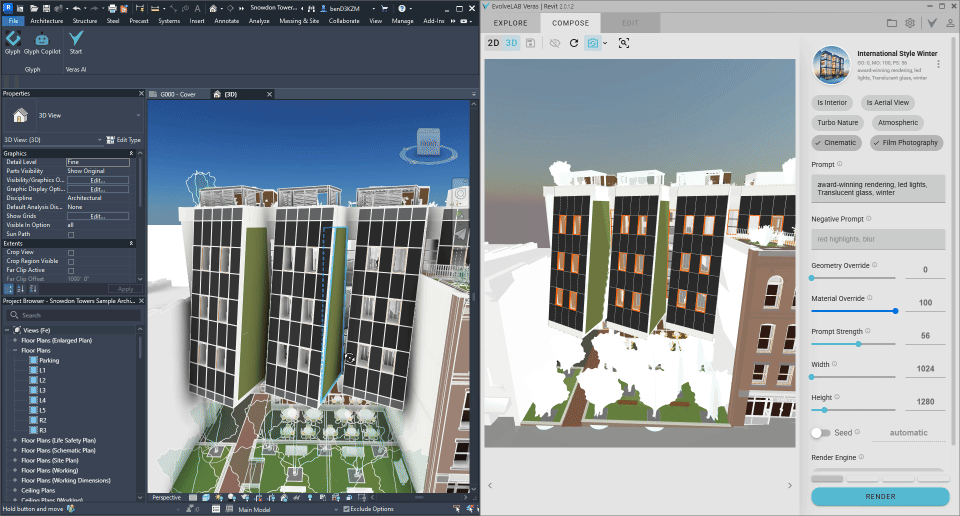The image size is (960, 516).
Task: Click Visual Style icon in view control bar
Action: pyautogui.click(x=206, y=498)
